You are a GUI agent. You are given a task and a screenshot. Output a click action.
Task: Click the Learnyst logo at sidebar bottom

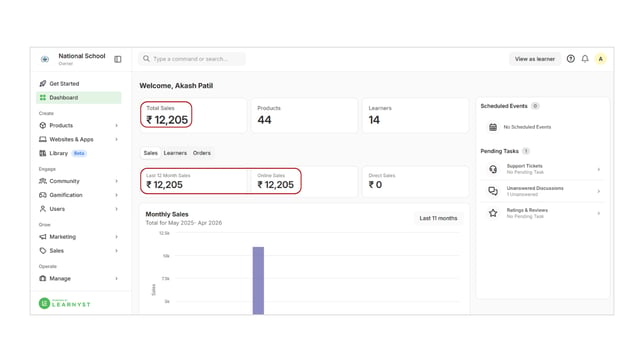pyautogui.click(x=64, y=303)
